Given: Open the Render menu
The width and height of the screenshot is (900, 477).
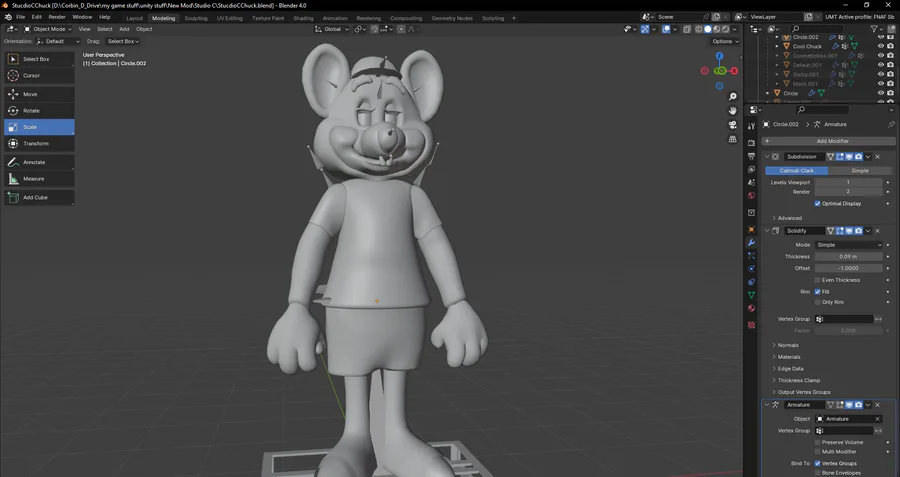Looking at the screenshot, I should pos(57,17).
